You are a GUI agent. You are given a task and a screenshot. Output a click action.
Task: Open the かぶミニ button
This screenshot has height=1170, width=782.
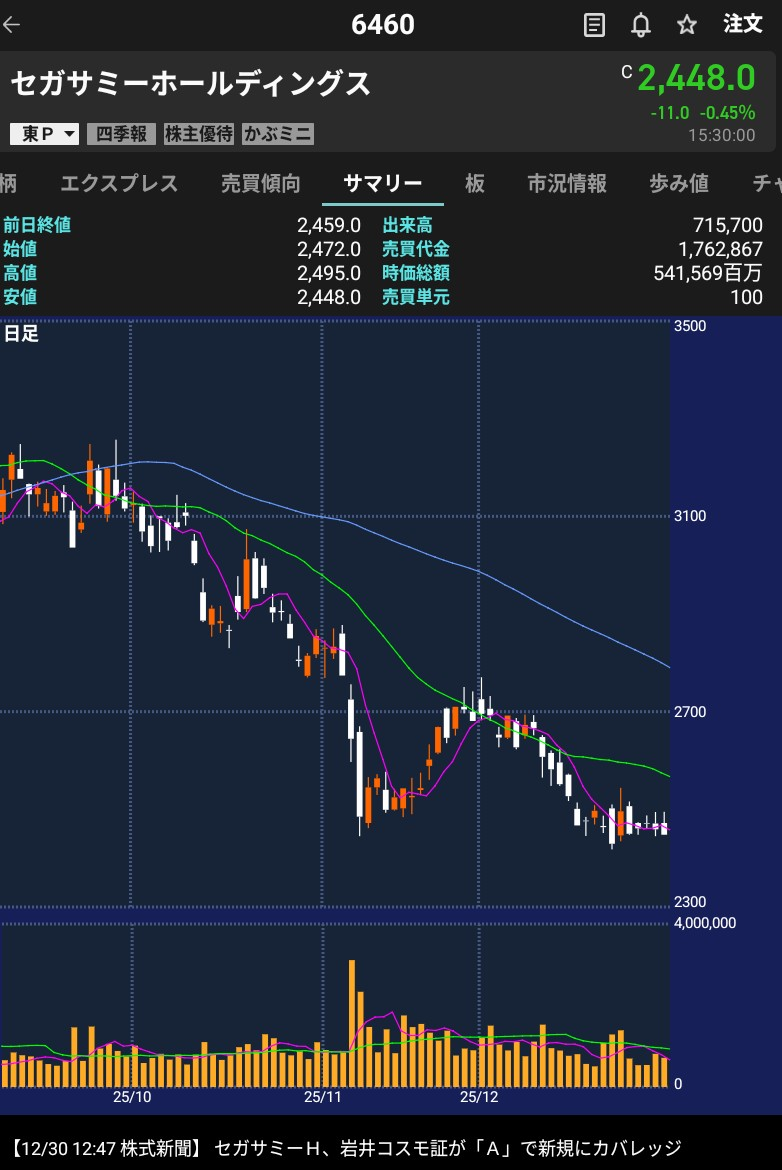click(x=278, y=134)
